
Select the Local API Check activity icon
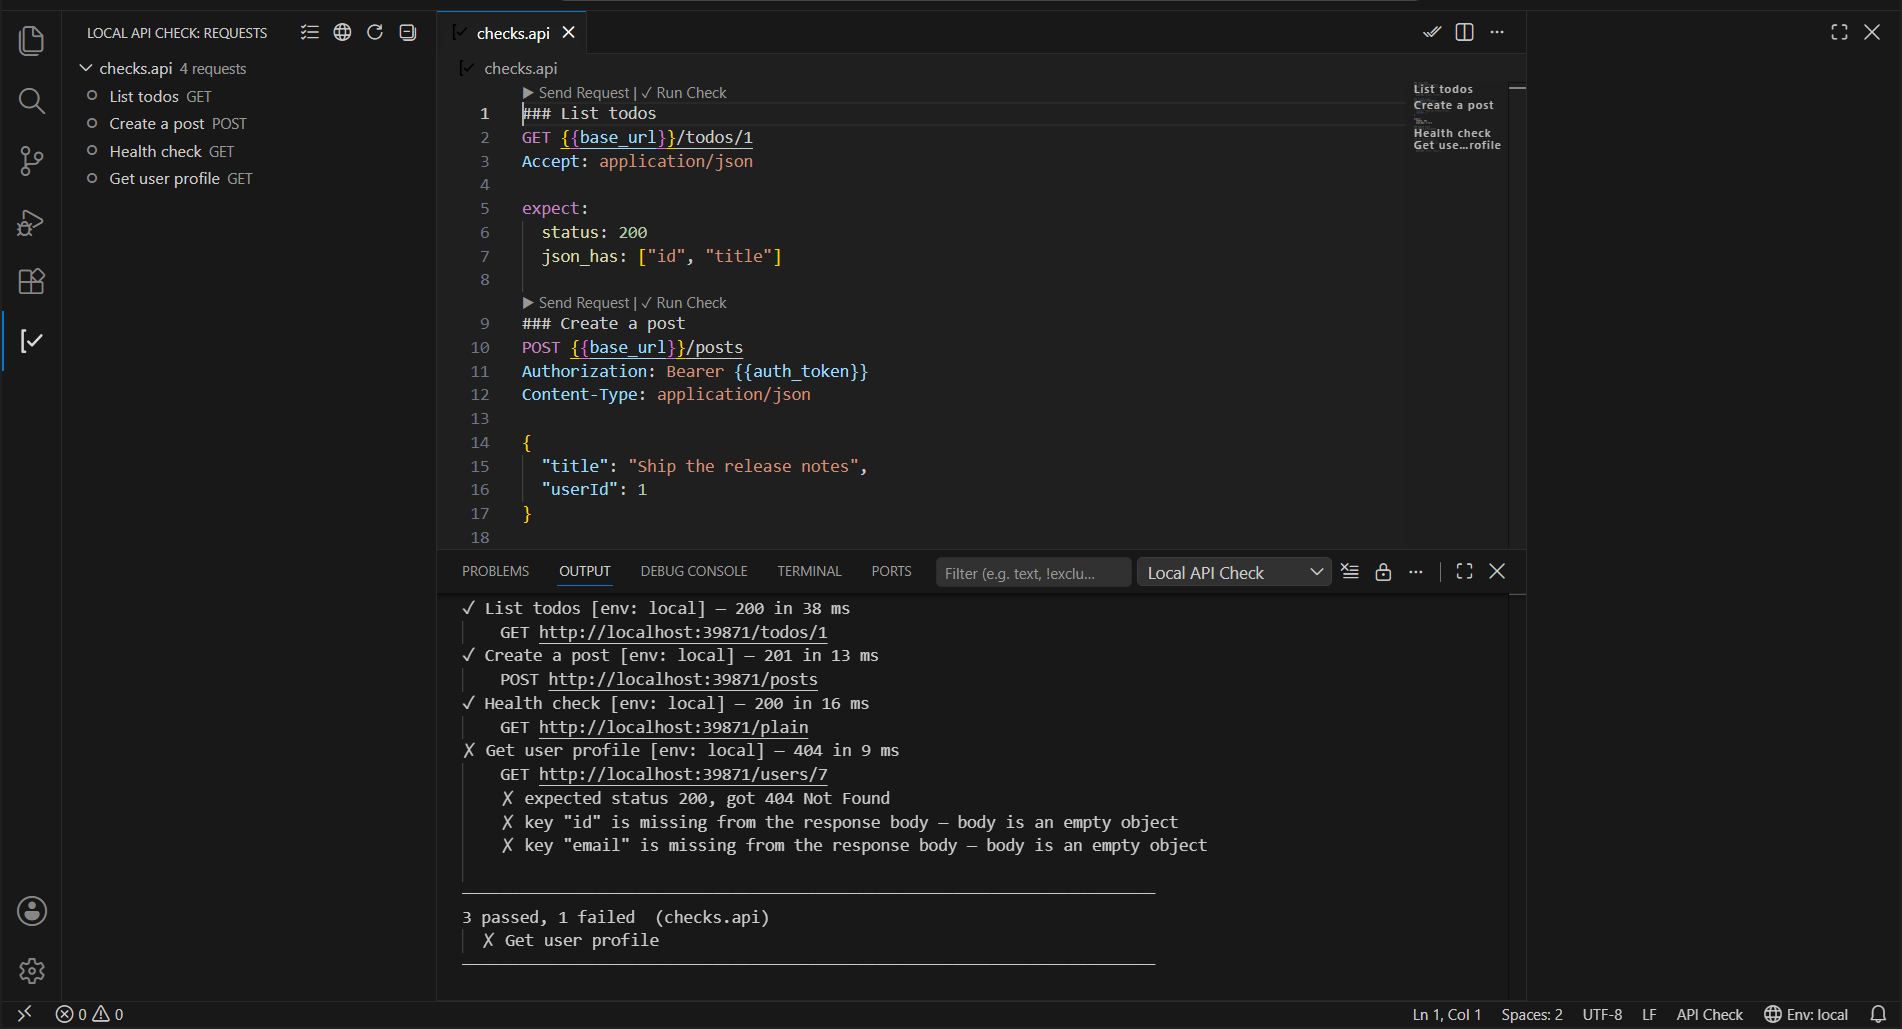click(31, 341)
